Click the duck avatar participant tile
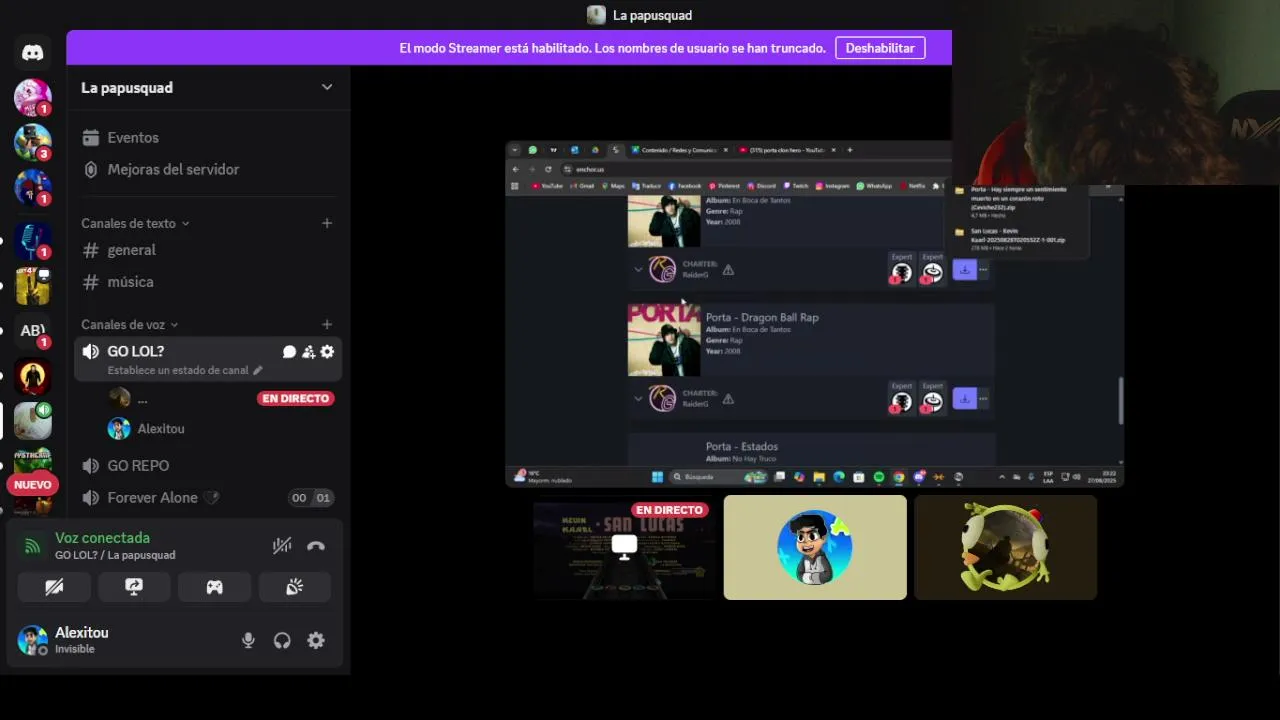This screenshot has height=720, width=1280. click(x=1005, y=548)
